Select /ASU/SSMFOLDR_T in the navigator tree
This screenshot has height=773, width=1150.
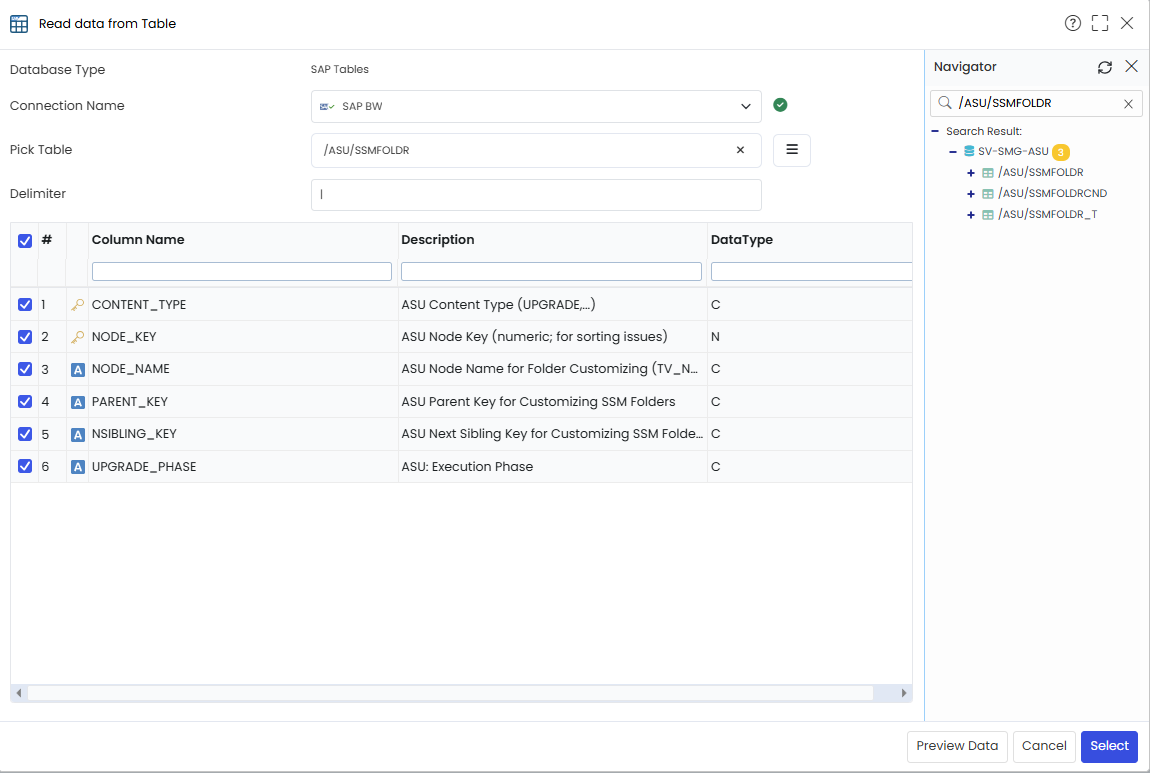(1047, 214)
